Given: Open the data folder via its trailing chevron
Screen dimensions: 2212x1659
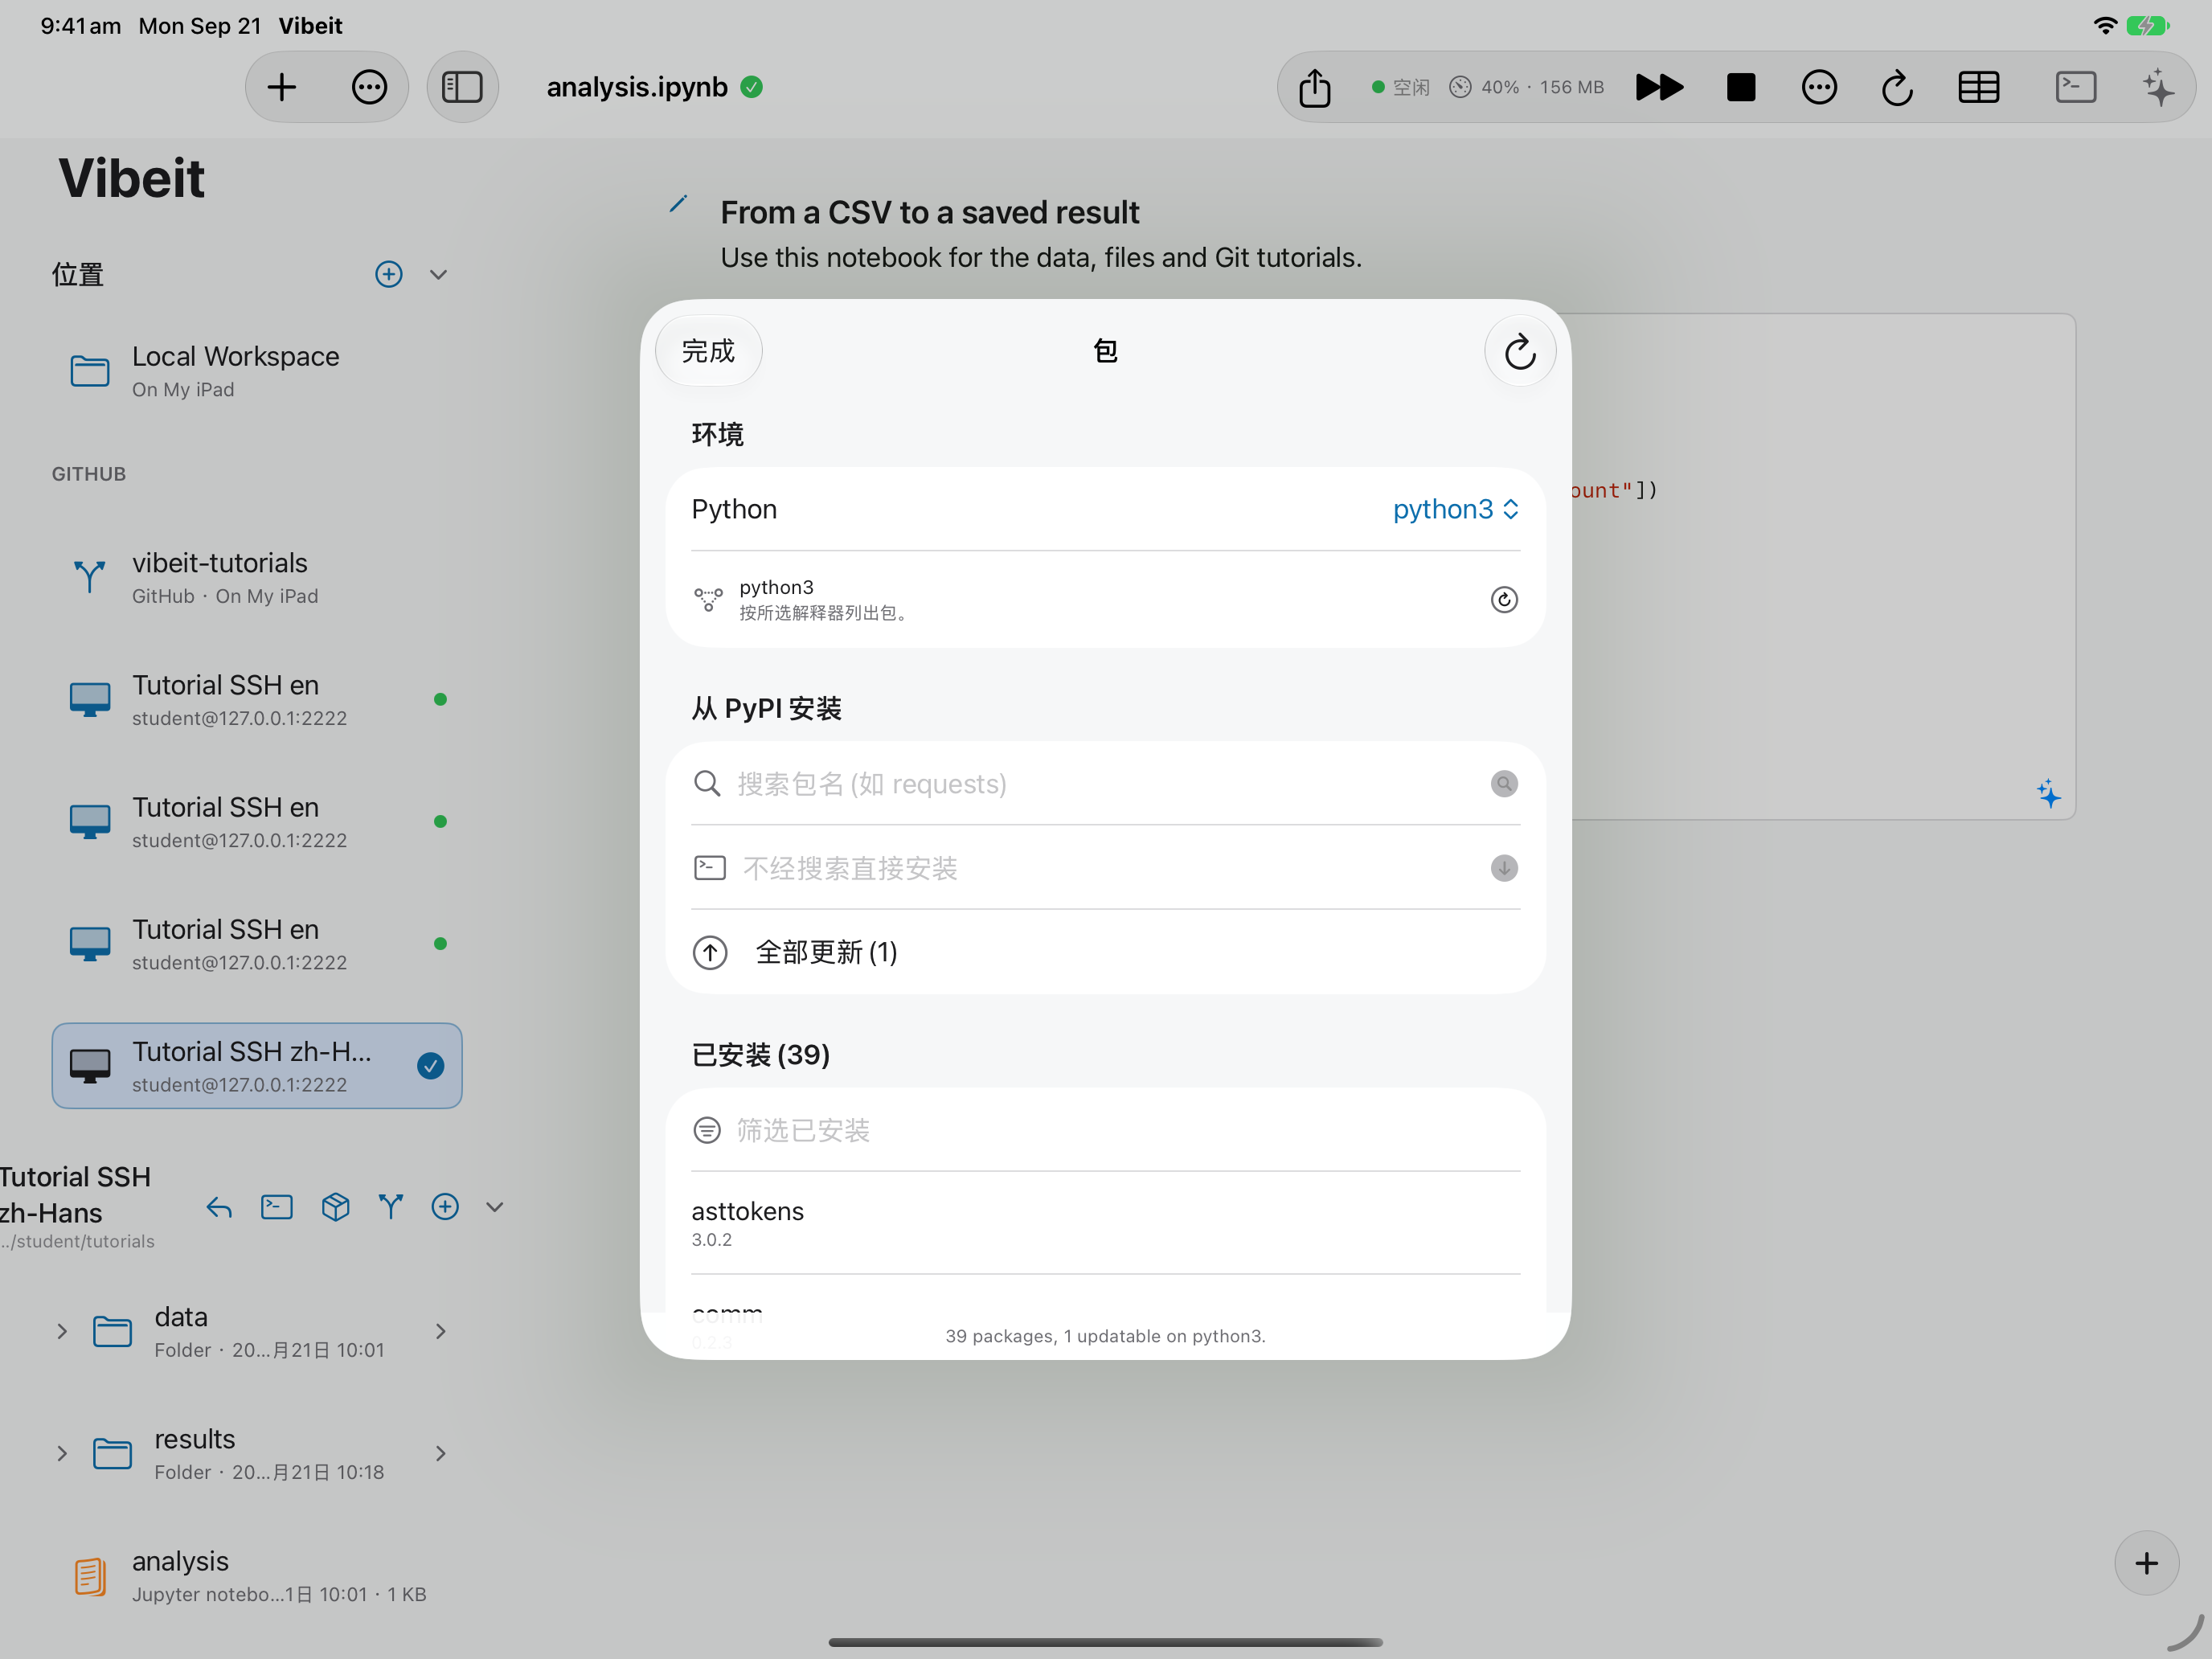Looking at the screenshot, I should (x=441, y=1331).
